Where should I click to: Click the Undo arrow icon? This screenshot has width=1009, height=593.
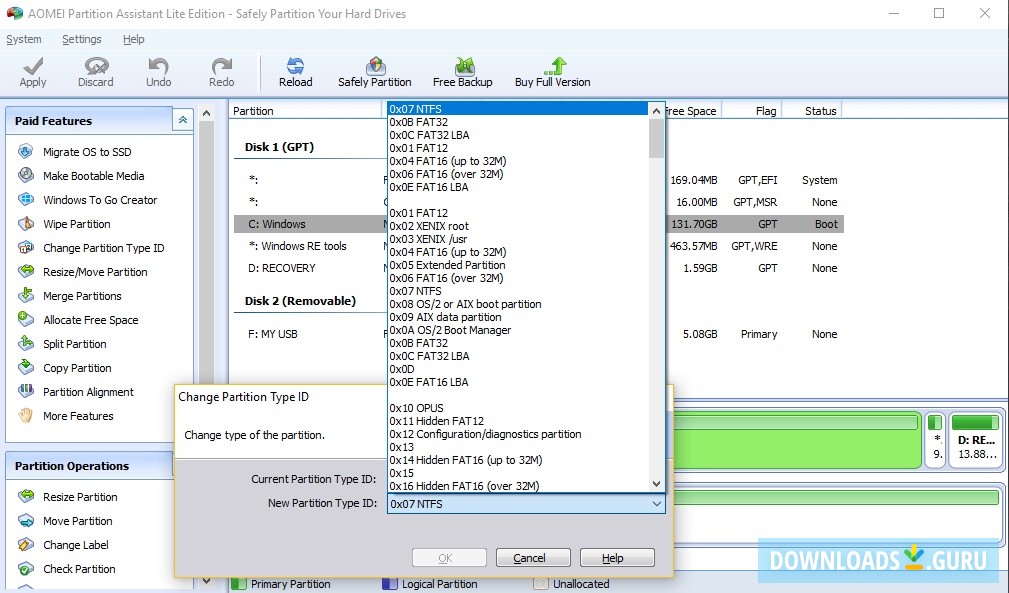click(x=158, y=66)
